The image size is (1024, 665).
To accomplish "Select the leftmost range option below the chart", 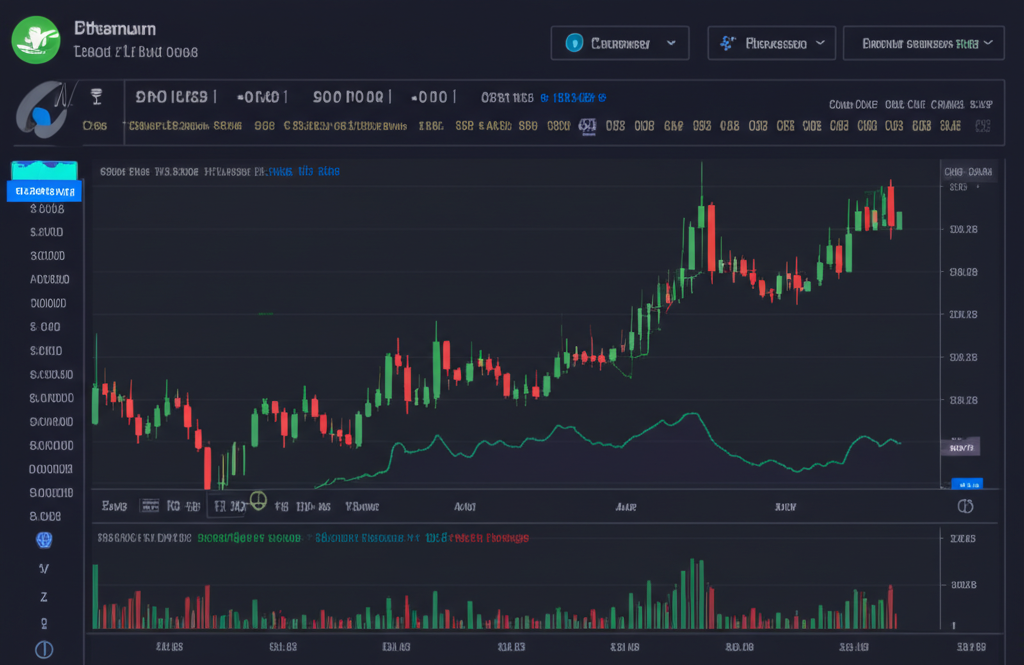I will pos(114,506).
